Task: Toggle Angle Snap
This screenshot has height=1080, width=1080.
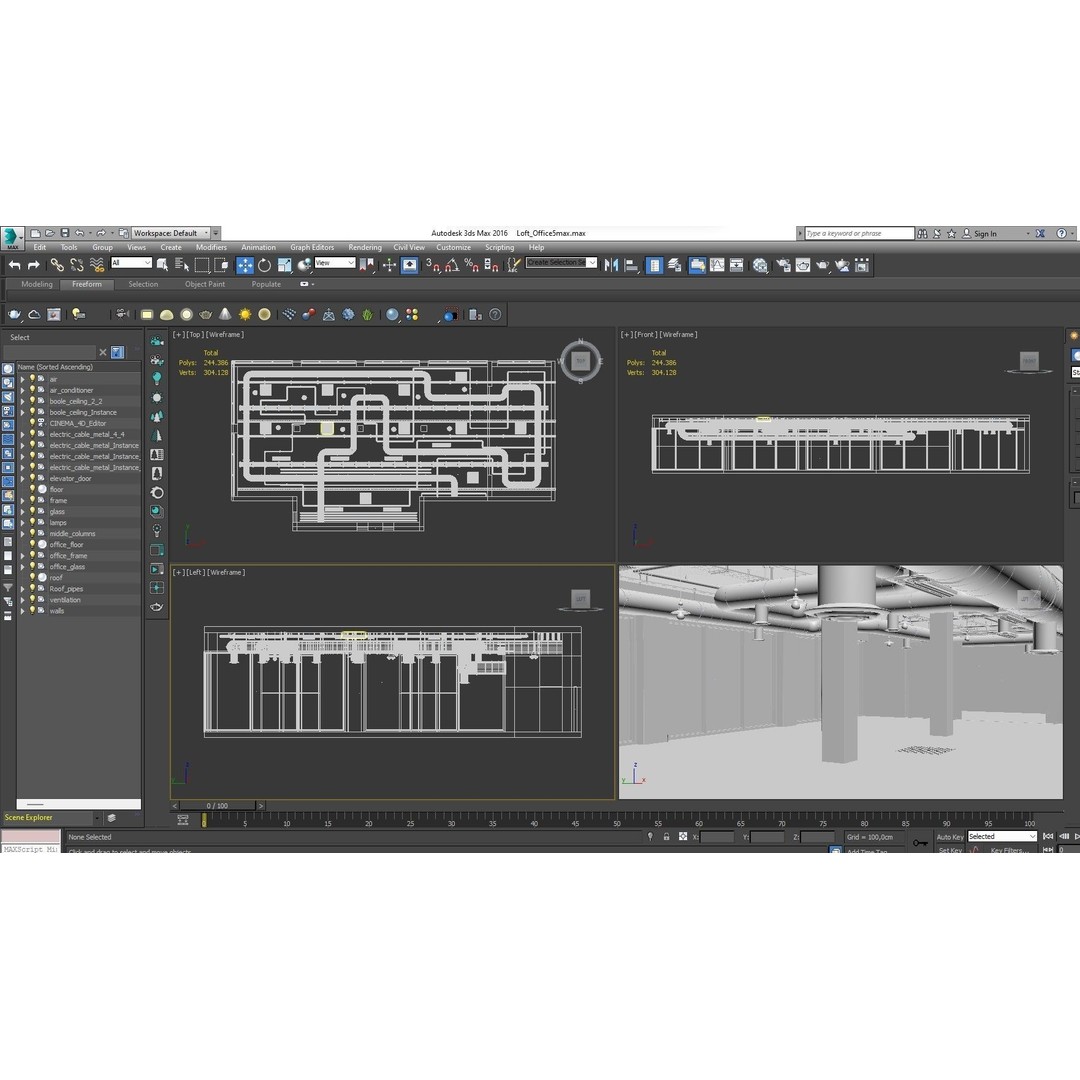Action: (452, 265)
